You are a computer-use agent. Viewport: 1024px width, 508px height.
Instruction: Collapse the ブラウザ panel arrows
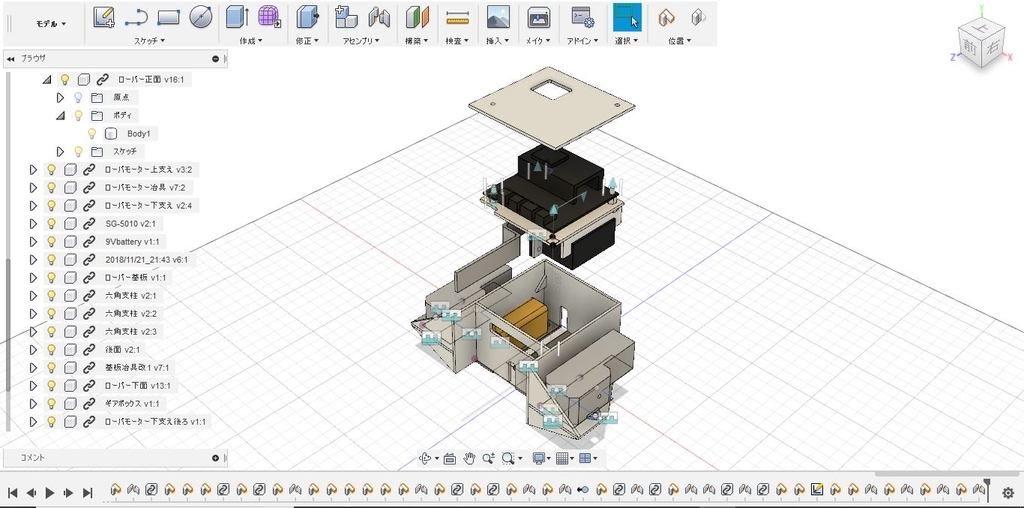pos(10,59)
